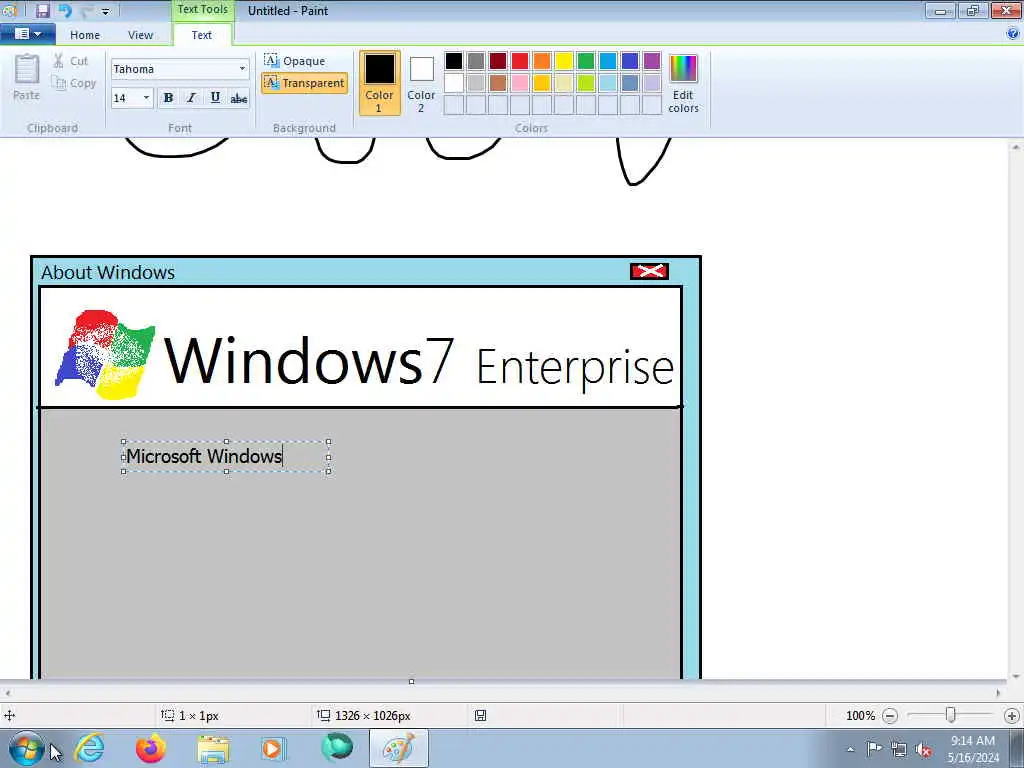Click the zoom slider thumb
The height and width of the screenshot is (768, 1024).
point(951,716)
